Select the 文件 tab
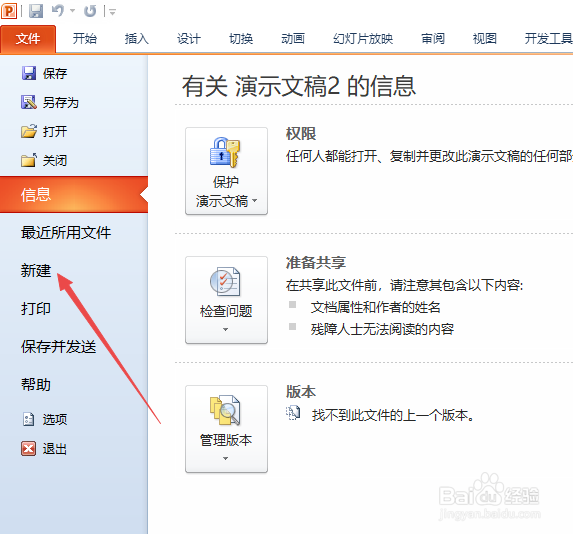 point(28,38)
